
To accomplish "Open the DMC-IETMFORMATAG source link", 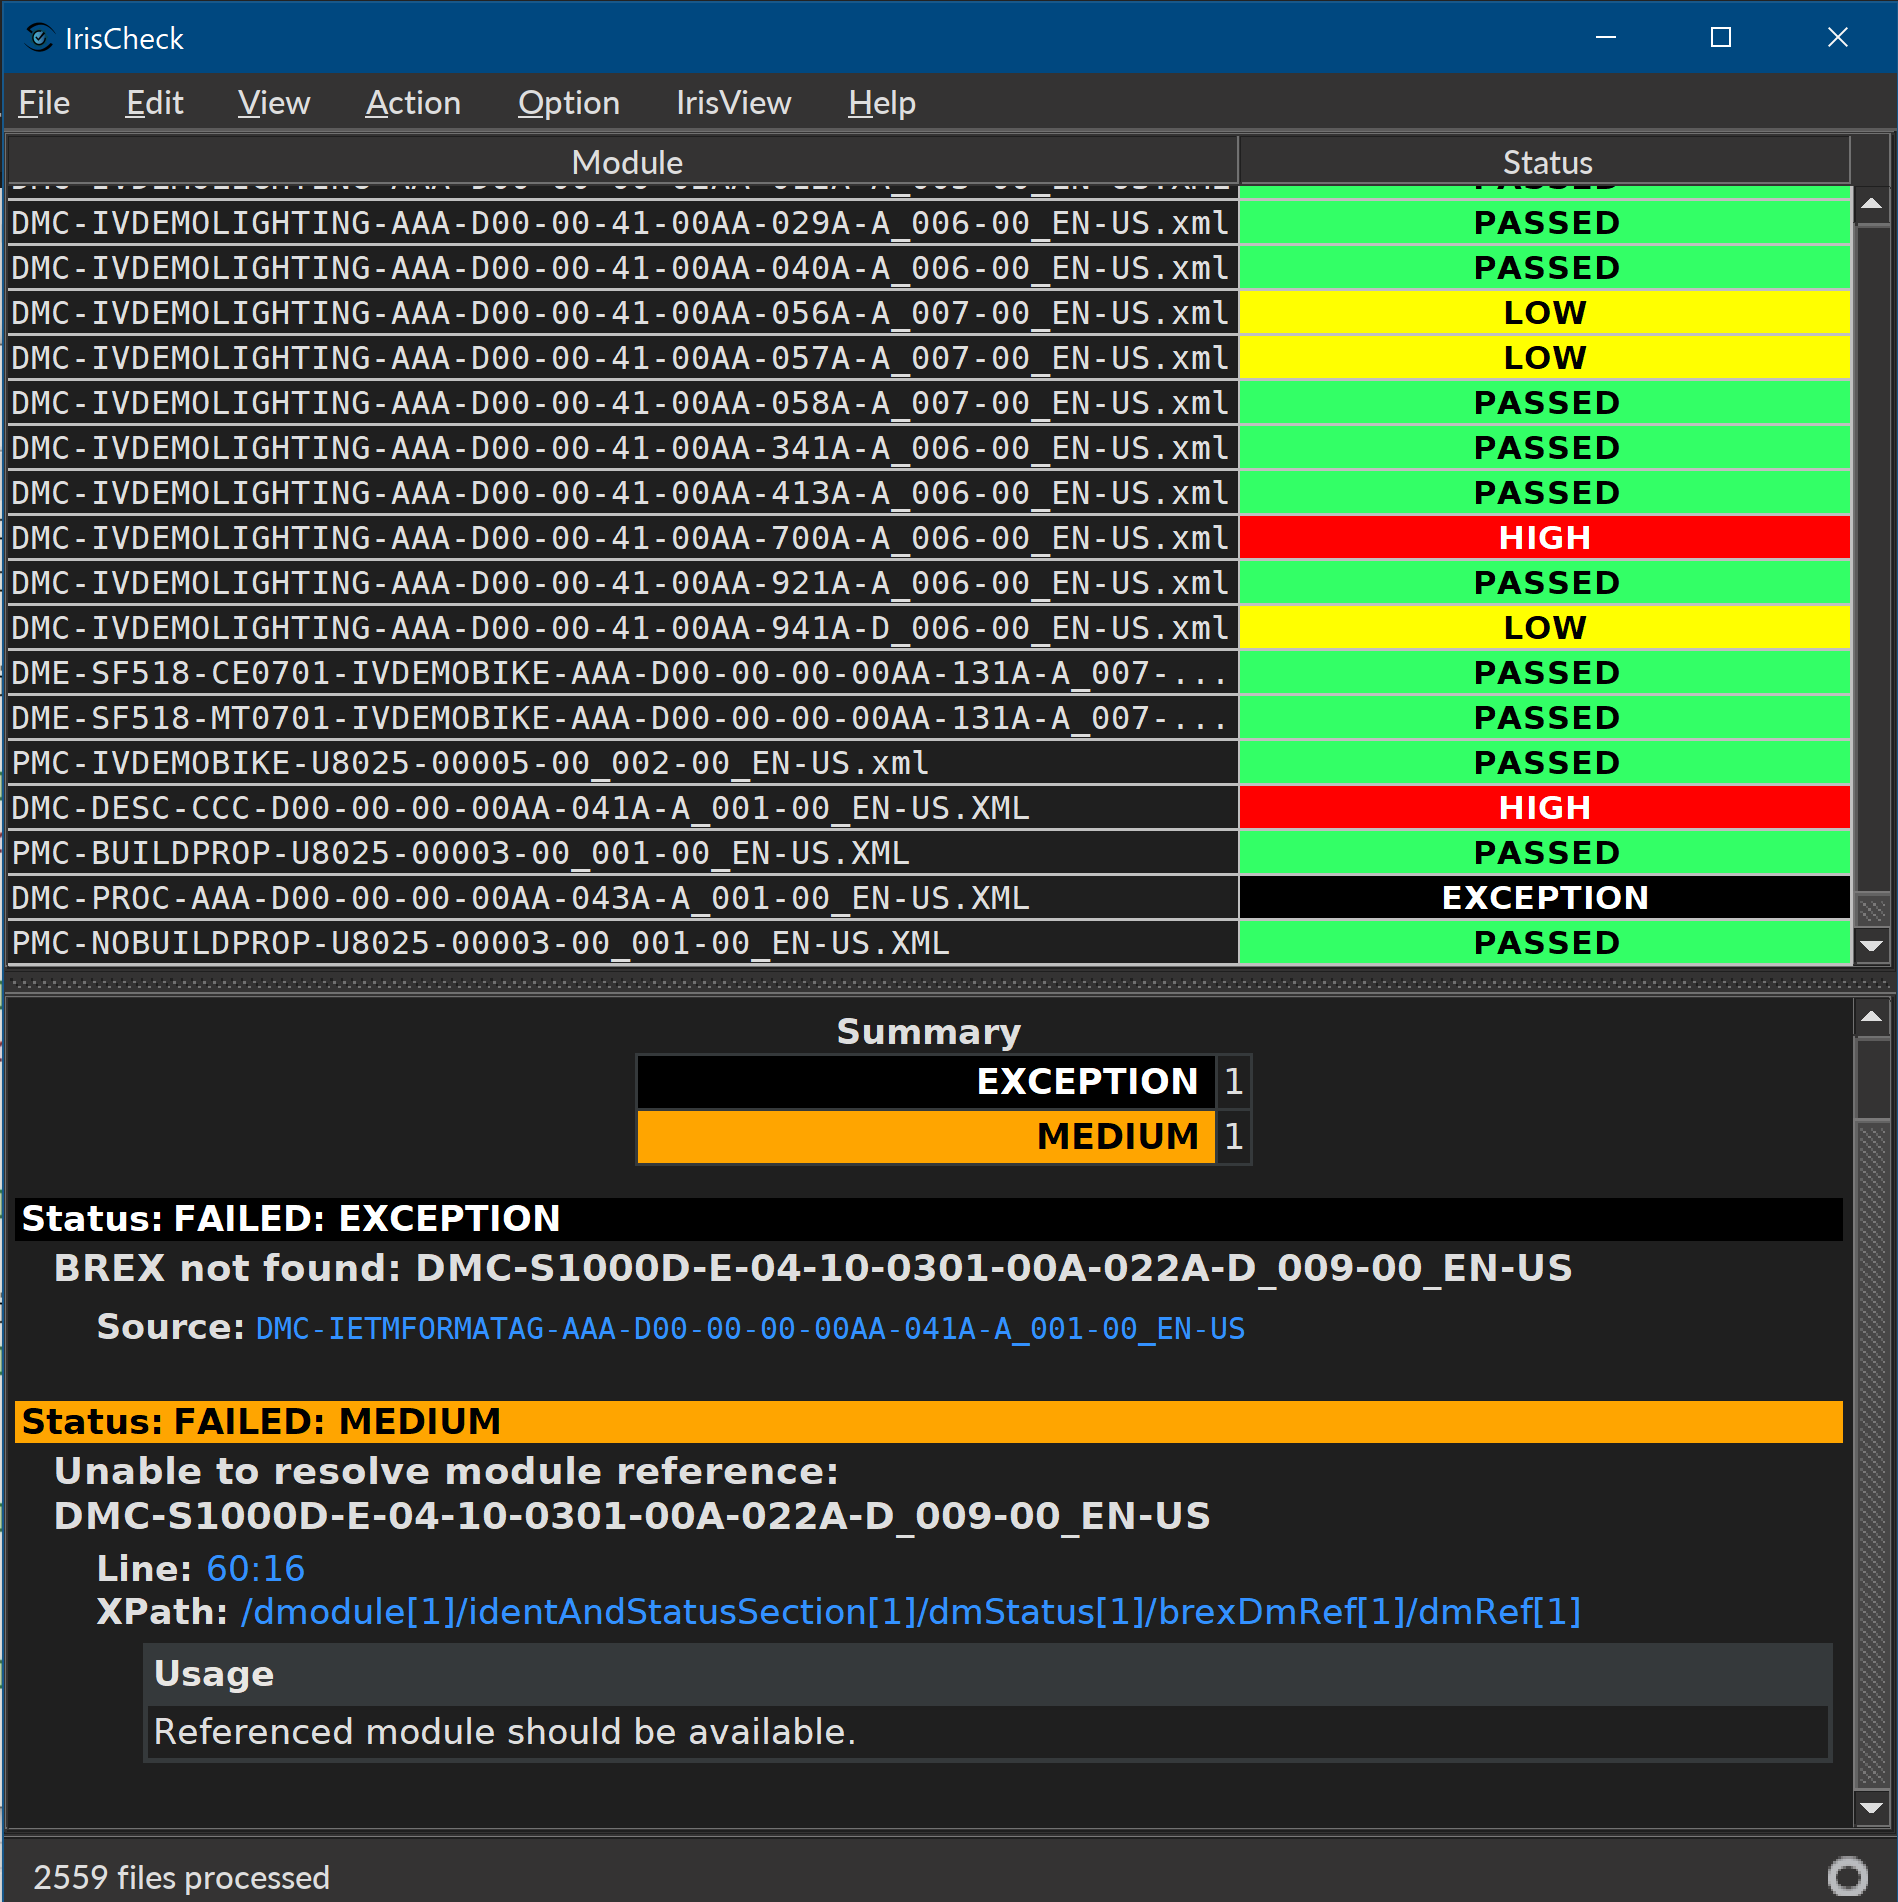I will click(750, 1328).
